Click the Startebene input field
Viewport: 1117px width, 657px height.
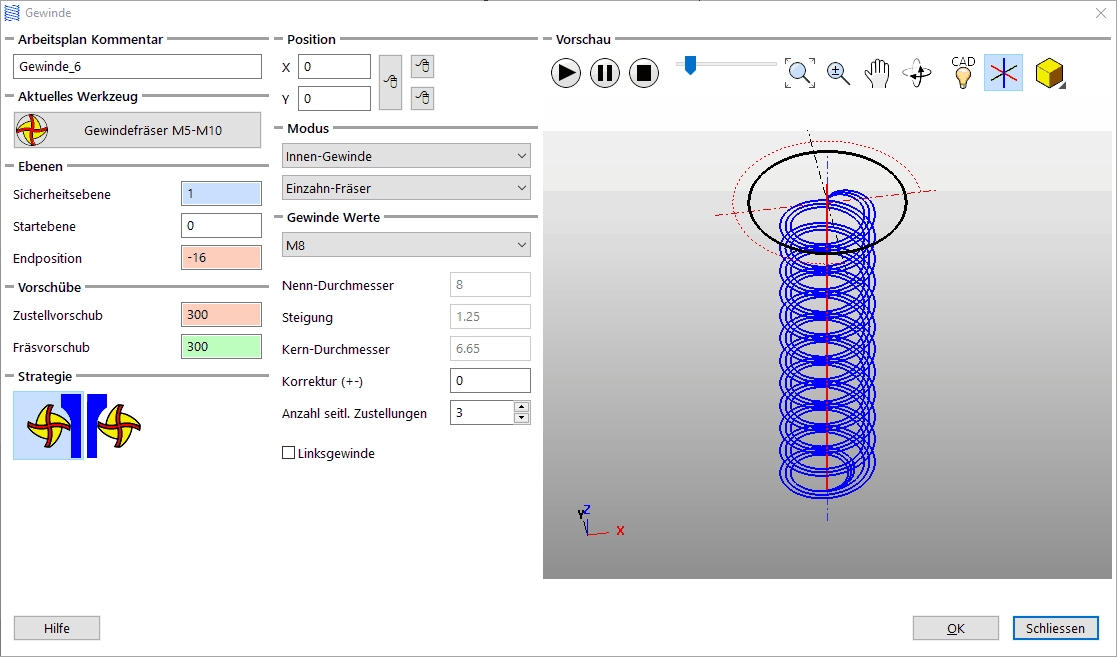(222, 225)
